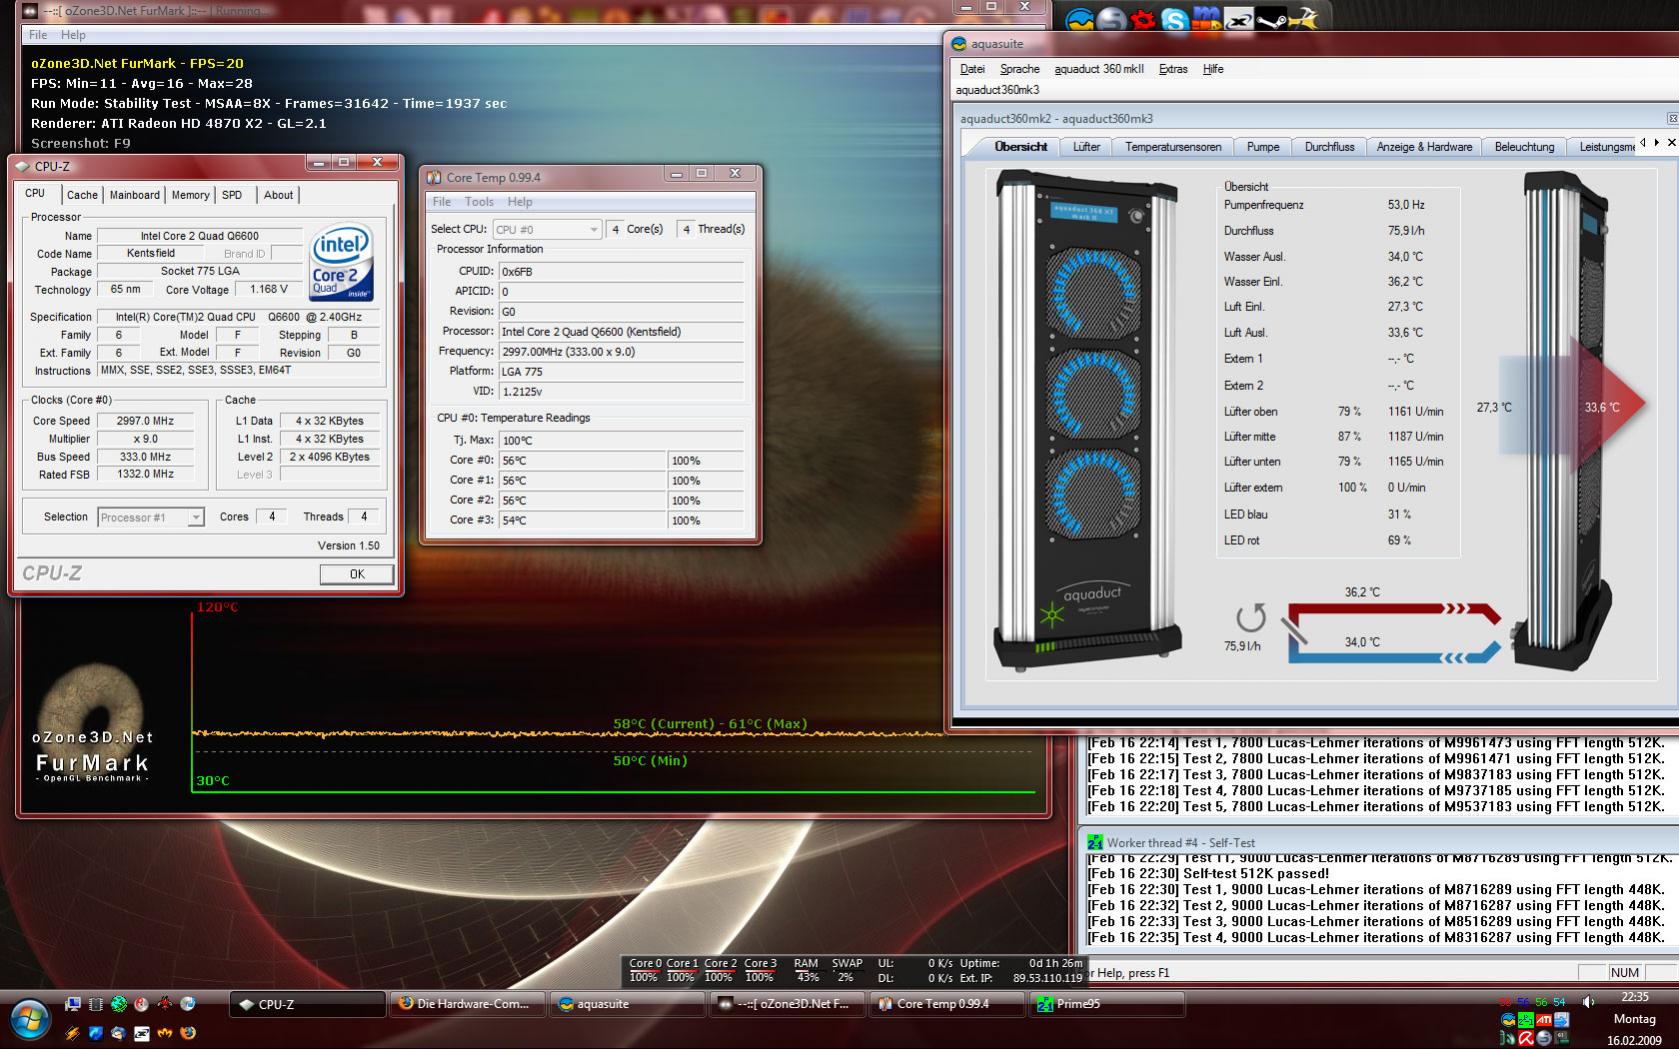The width and height of the screenshot is (1679, 1049).
Task: Open the SPD tab in CPU-Z
Action: 232,195
